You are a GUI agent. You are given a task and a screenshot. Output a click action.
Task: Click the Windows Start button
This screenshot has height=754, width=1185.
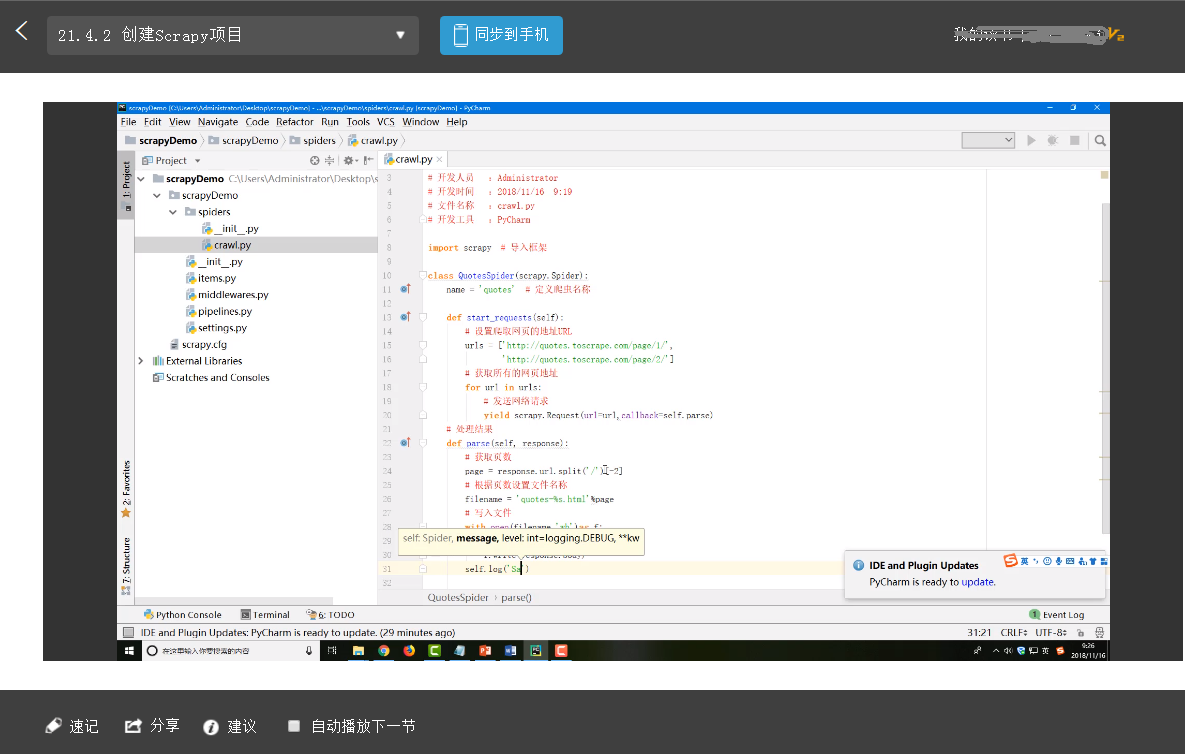pyautogui.click(x=128, y=650)
